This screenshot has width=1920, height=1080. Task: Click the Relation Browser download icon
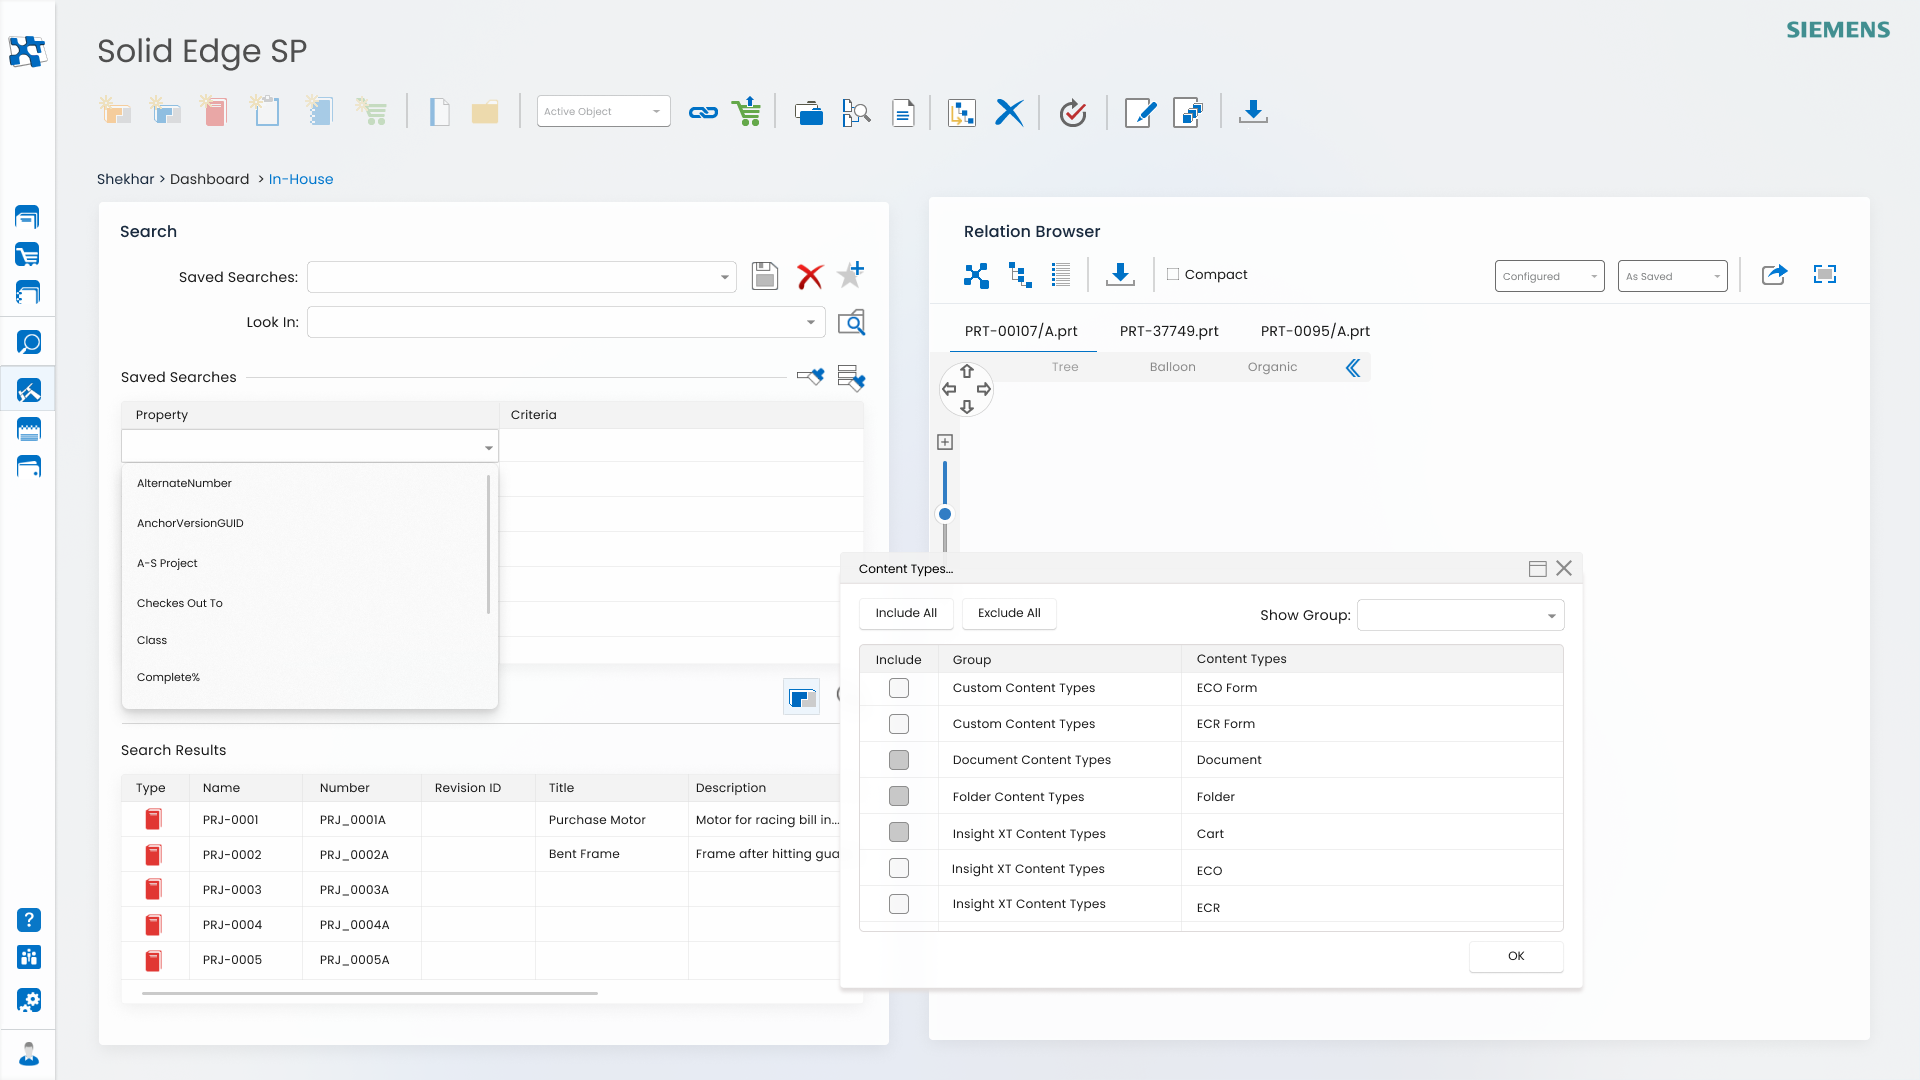(x=1120, y=275)
